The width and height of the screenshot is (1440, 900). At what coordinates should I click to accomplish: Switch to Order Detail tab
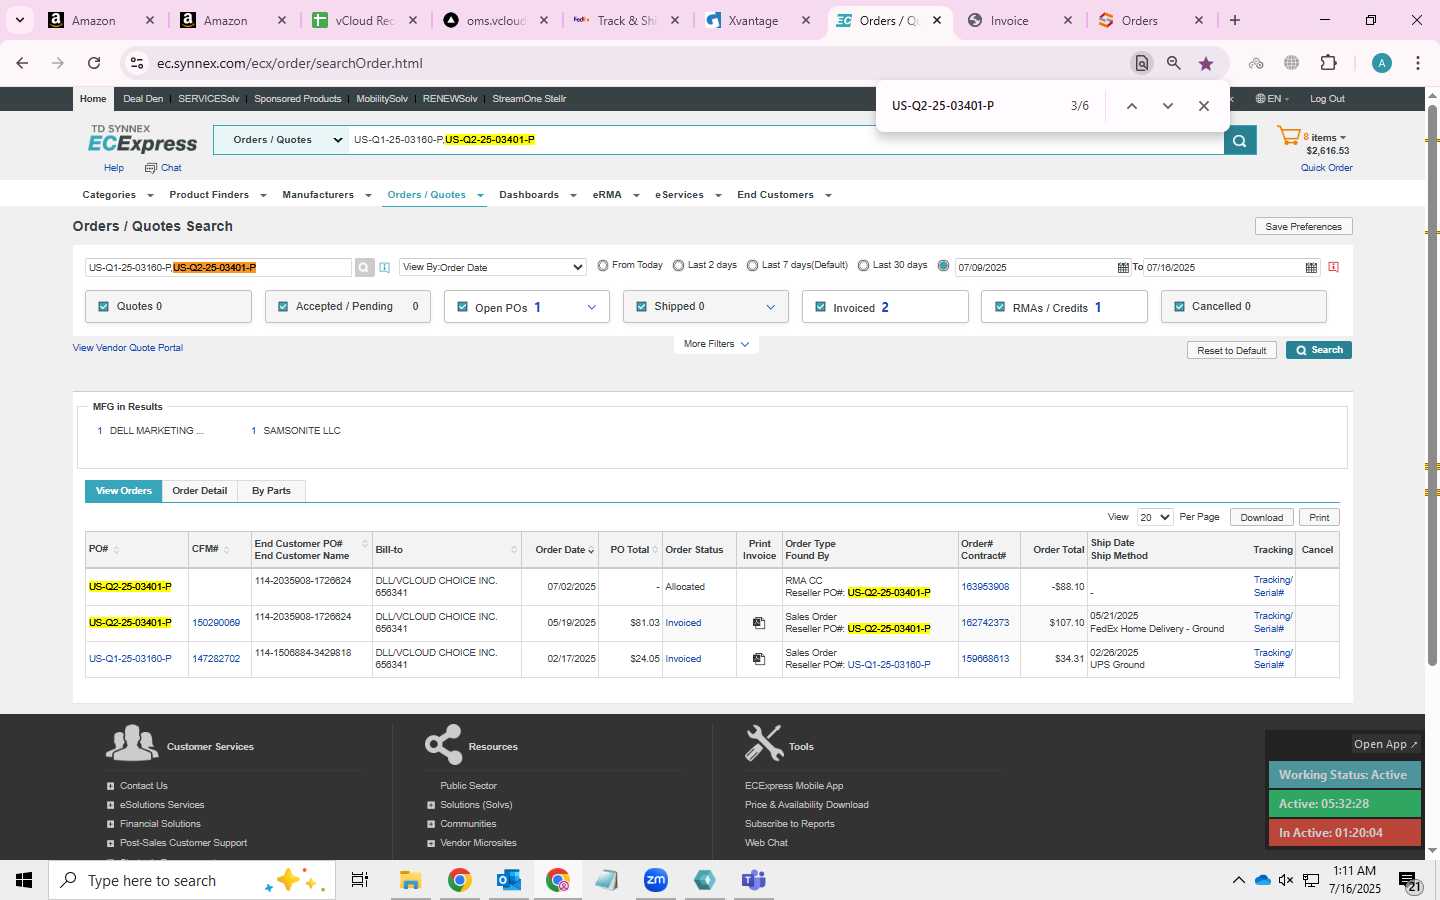click(x=200, y=491)
